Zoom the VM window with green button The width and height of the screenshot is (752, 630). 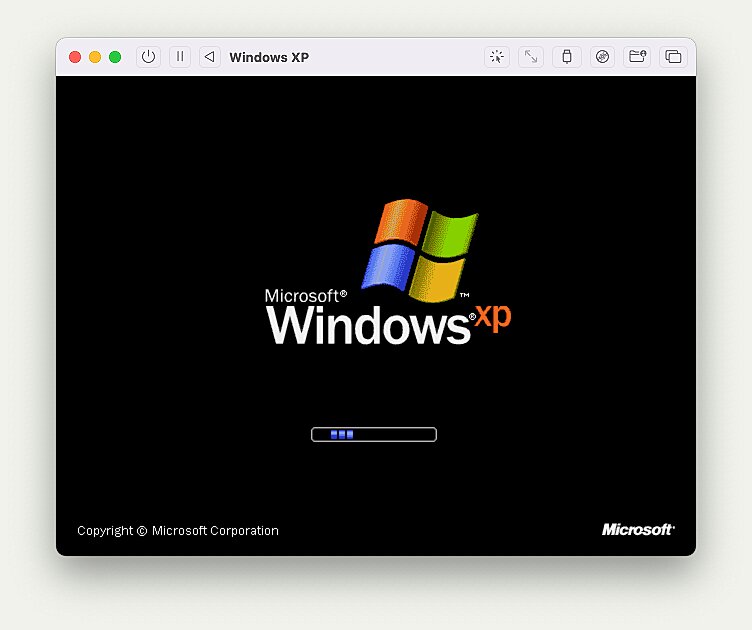pyautogui.click(x=115, y=57)
